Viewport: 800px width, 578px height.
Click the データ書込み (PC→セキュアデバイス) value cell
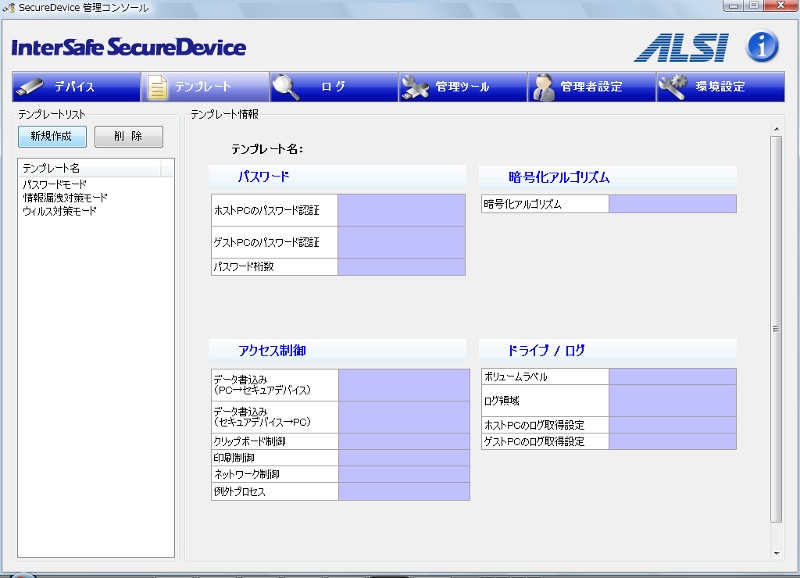click(x=404, y=385)
